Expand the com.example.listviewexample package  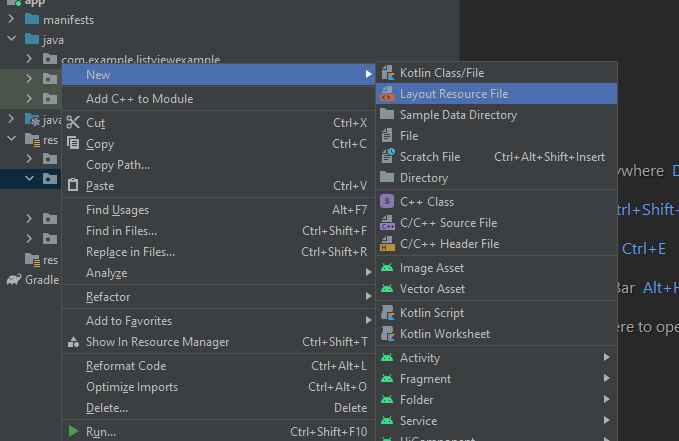pos(29,58)
